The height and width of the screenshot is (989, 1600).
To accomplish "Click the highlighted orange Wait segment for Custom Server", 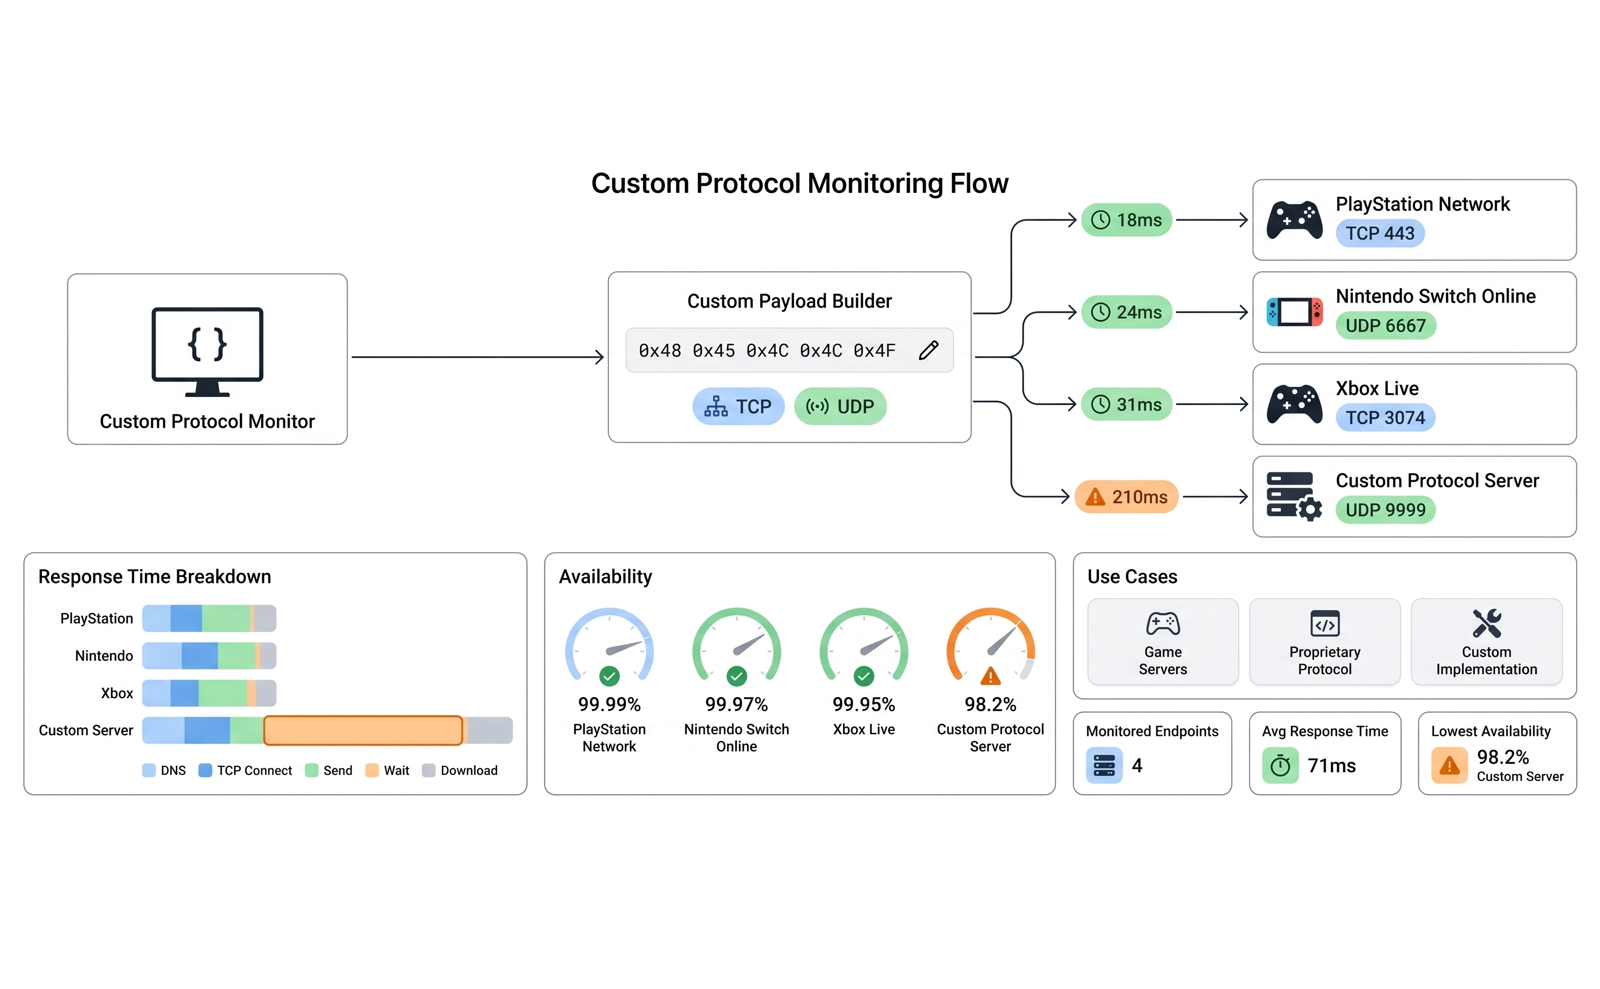I will click(x=363, y=731).
